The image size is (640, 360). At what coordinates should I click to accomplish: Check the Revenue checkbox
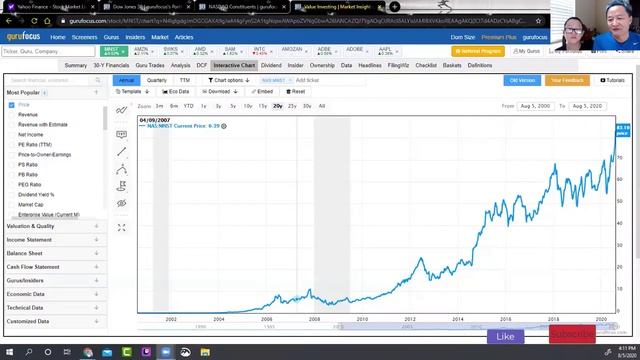tap(11, 115)
